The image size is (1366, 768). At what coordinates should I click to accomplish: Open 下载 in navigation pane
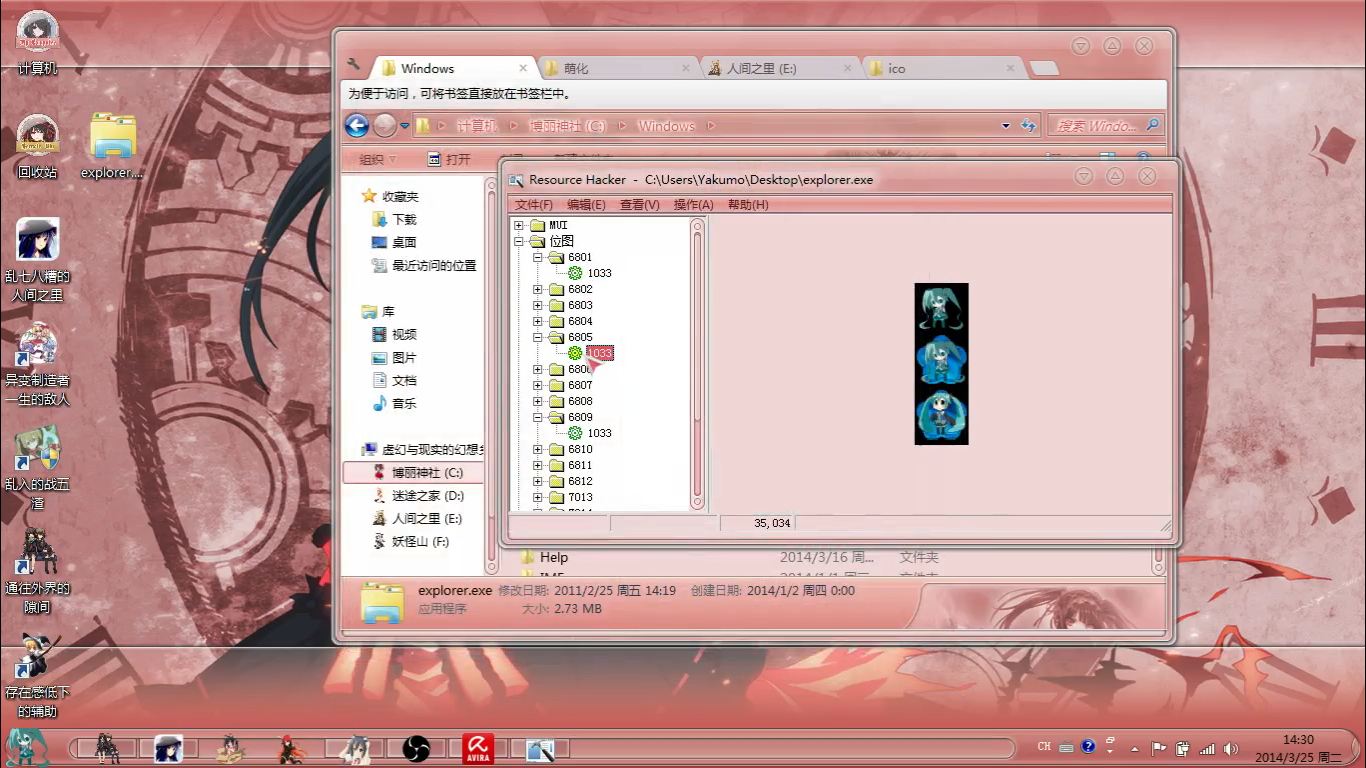(404, 219)
